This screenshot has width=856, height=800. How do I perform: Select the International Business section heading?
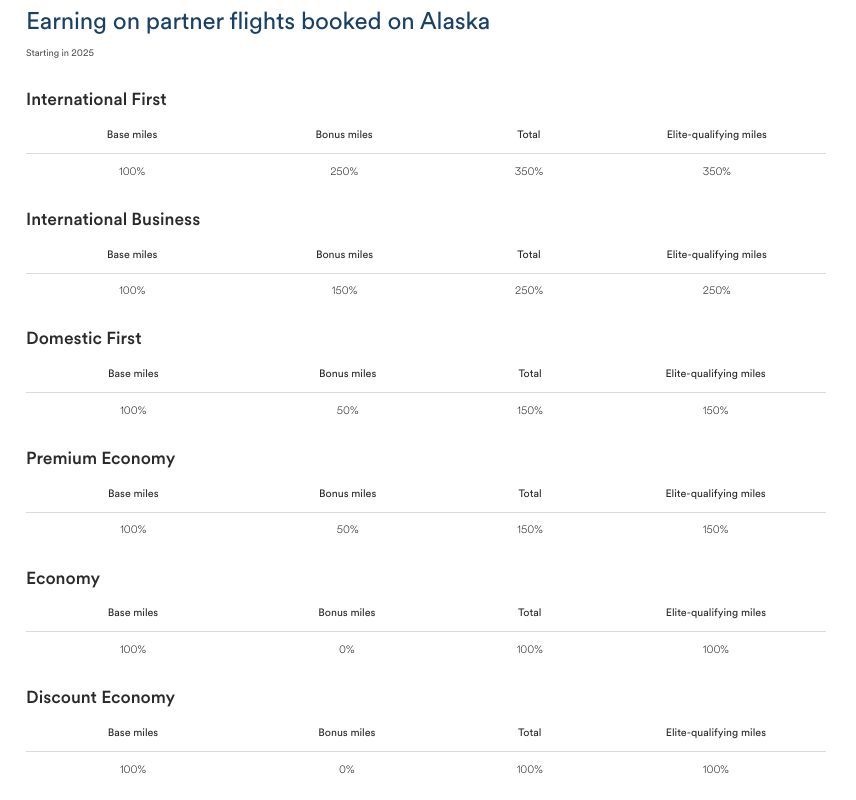[113, 219]
